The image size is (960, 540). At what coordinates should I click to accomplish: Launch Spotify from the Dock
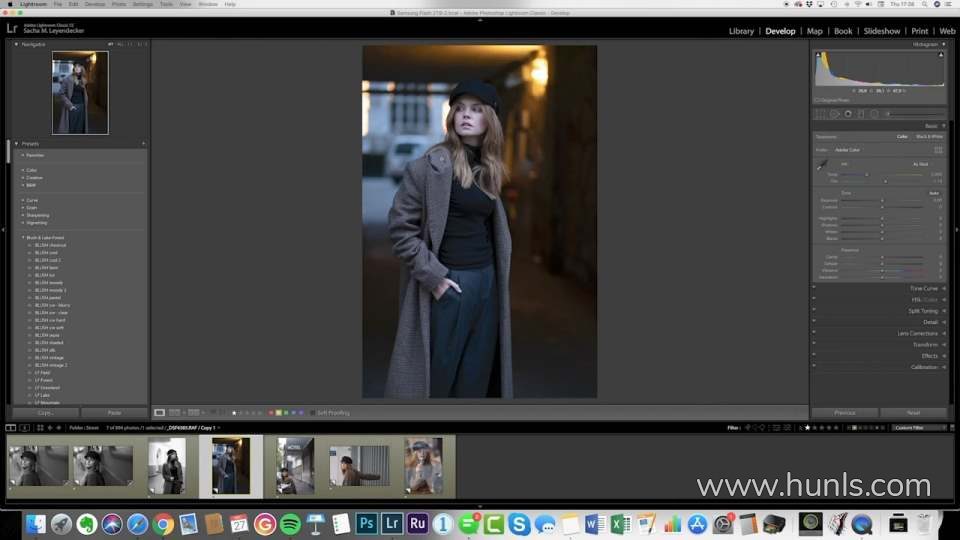(x=290, y=524)
